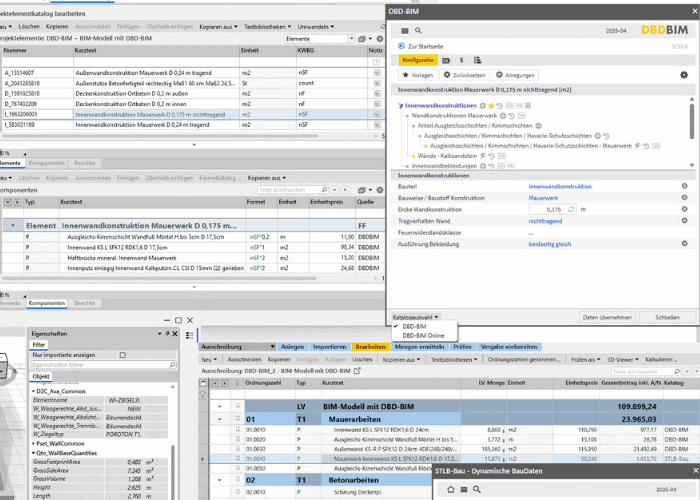
Task: Switch to the Konfigurator tab
Action: click(x=418, y=60)
